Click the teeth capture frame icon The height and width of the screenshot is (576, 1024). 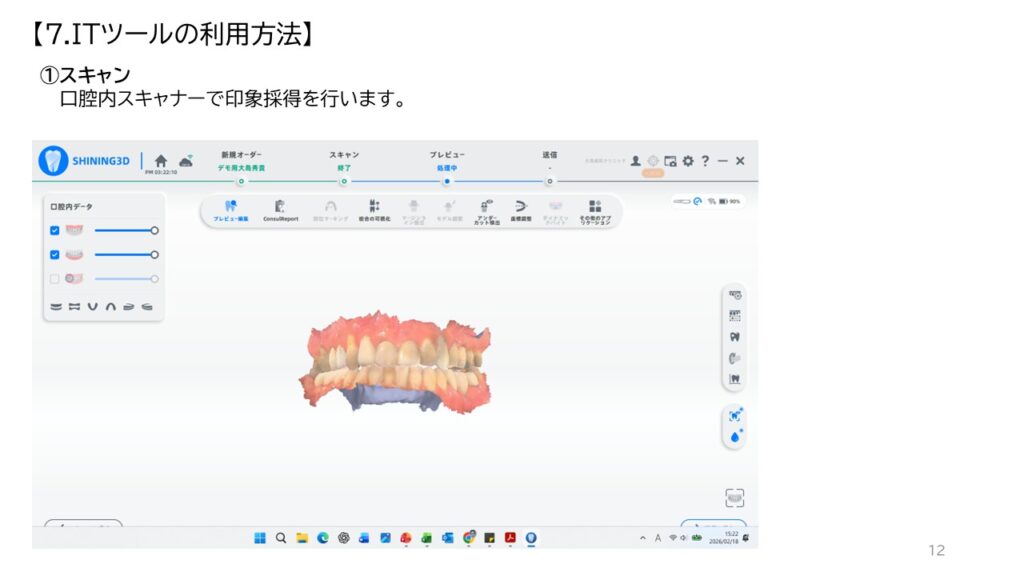(x=735, y=497)
